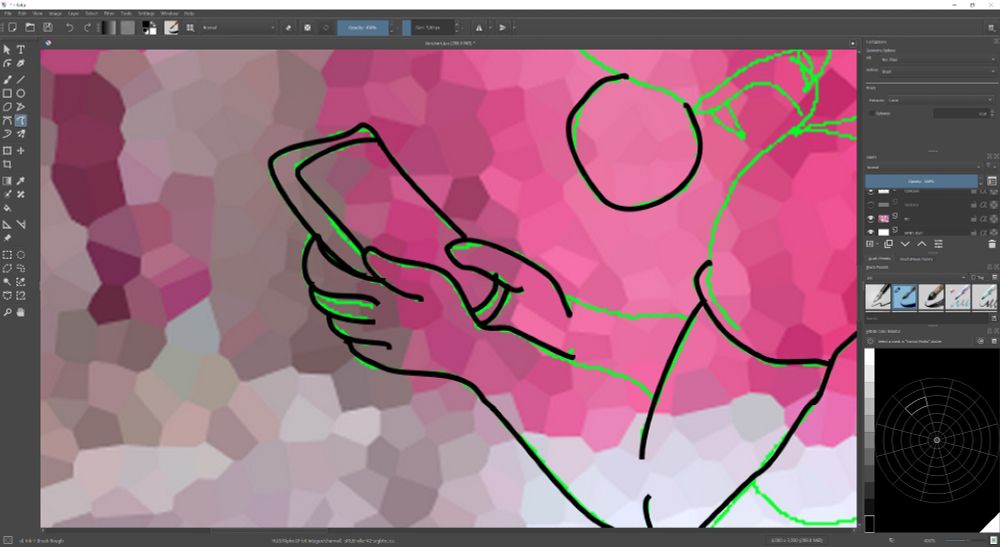
Task: Select the Crop tool
Action: (x=7, y=164)
